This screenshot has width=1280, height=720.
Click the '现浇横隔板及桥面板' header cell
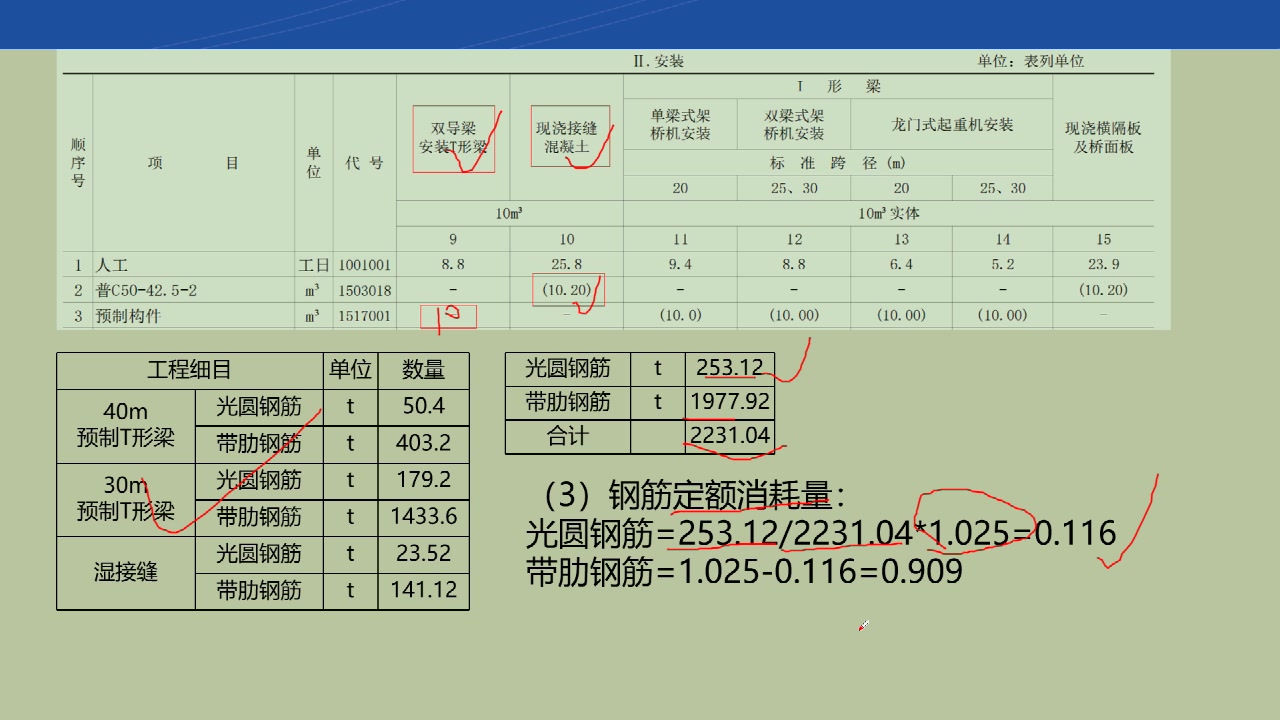click(1103, 138)
